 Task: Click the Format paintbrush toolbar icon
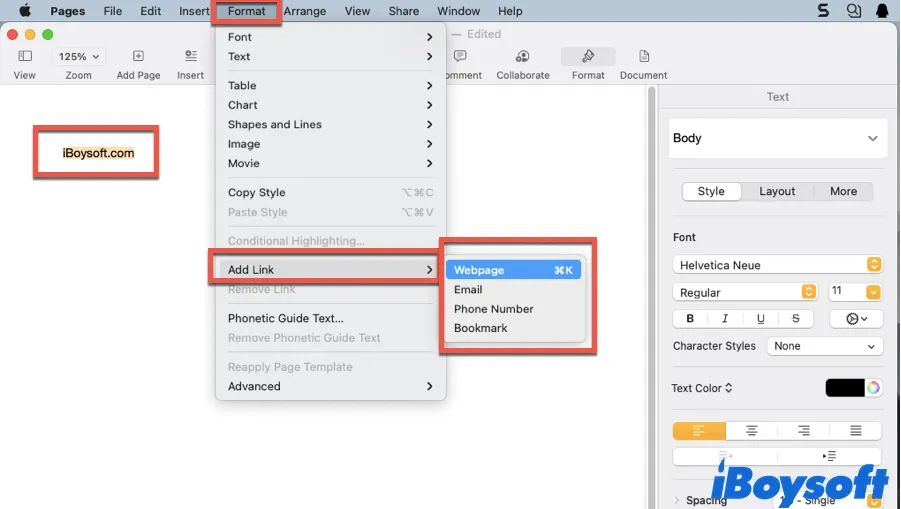coord(588,57)
